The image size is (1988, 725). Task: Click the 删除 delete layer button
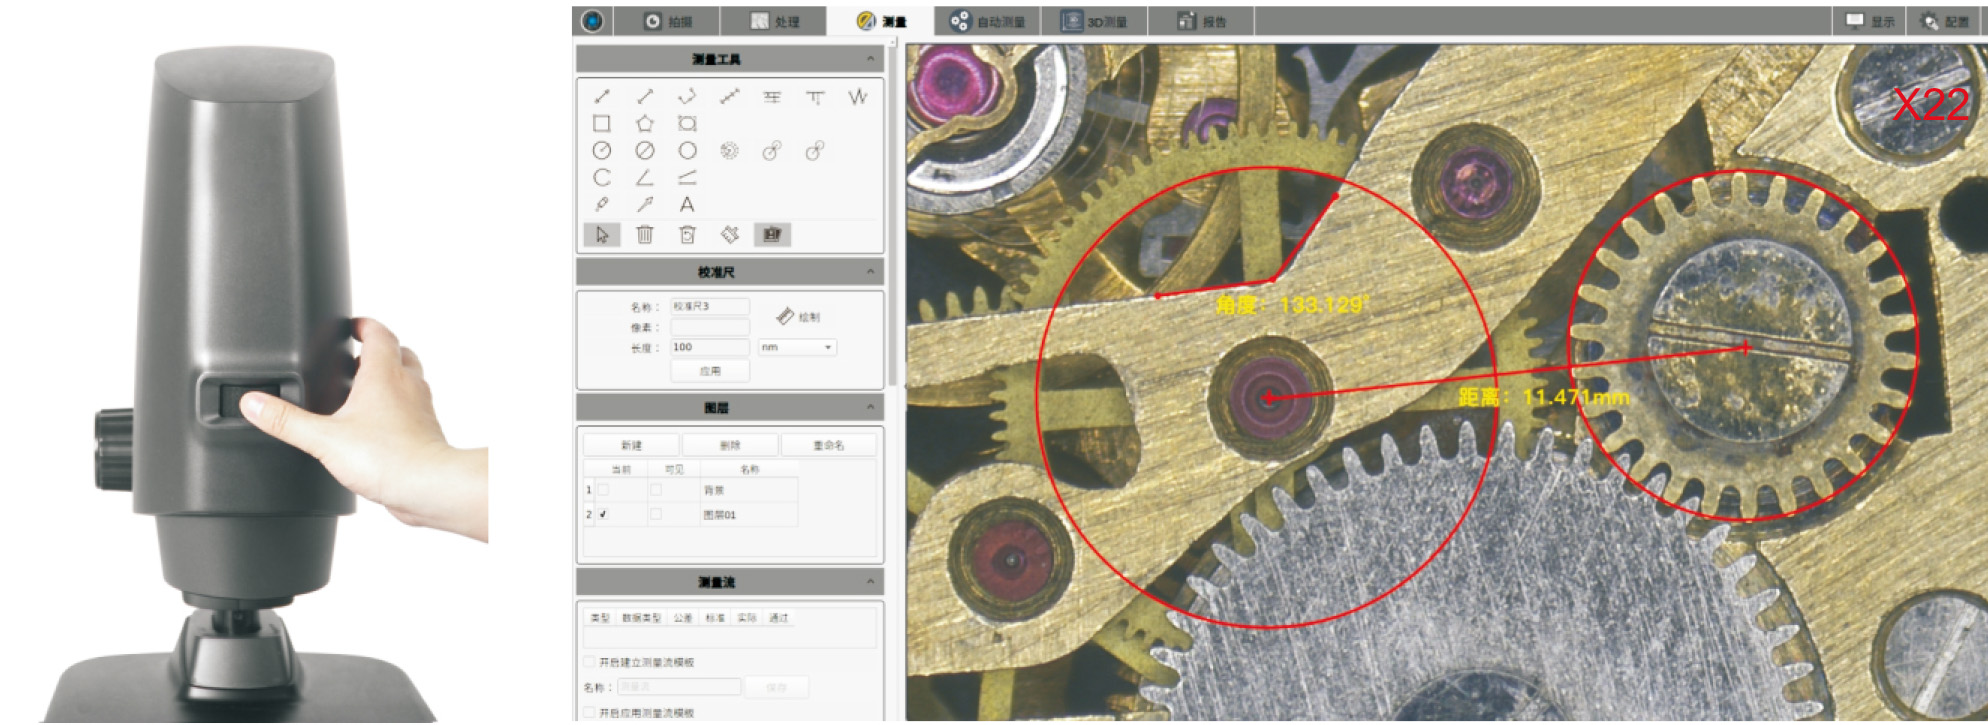(x=730, y=445)
